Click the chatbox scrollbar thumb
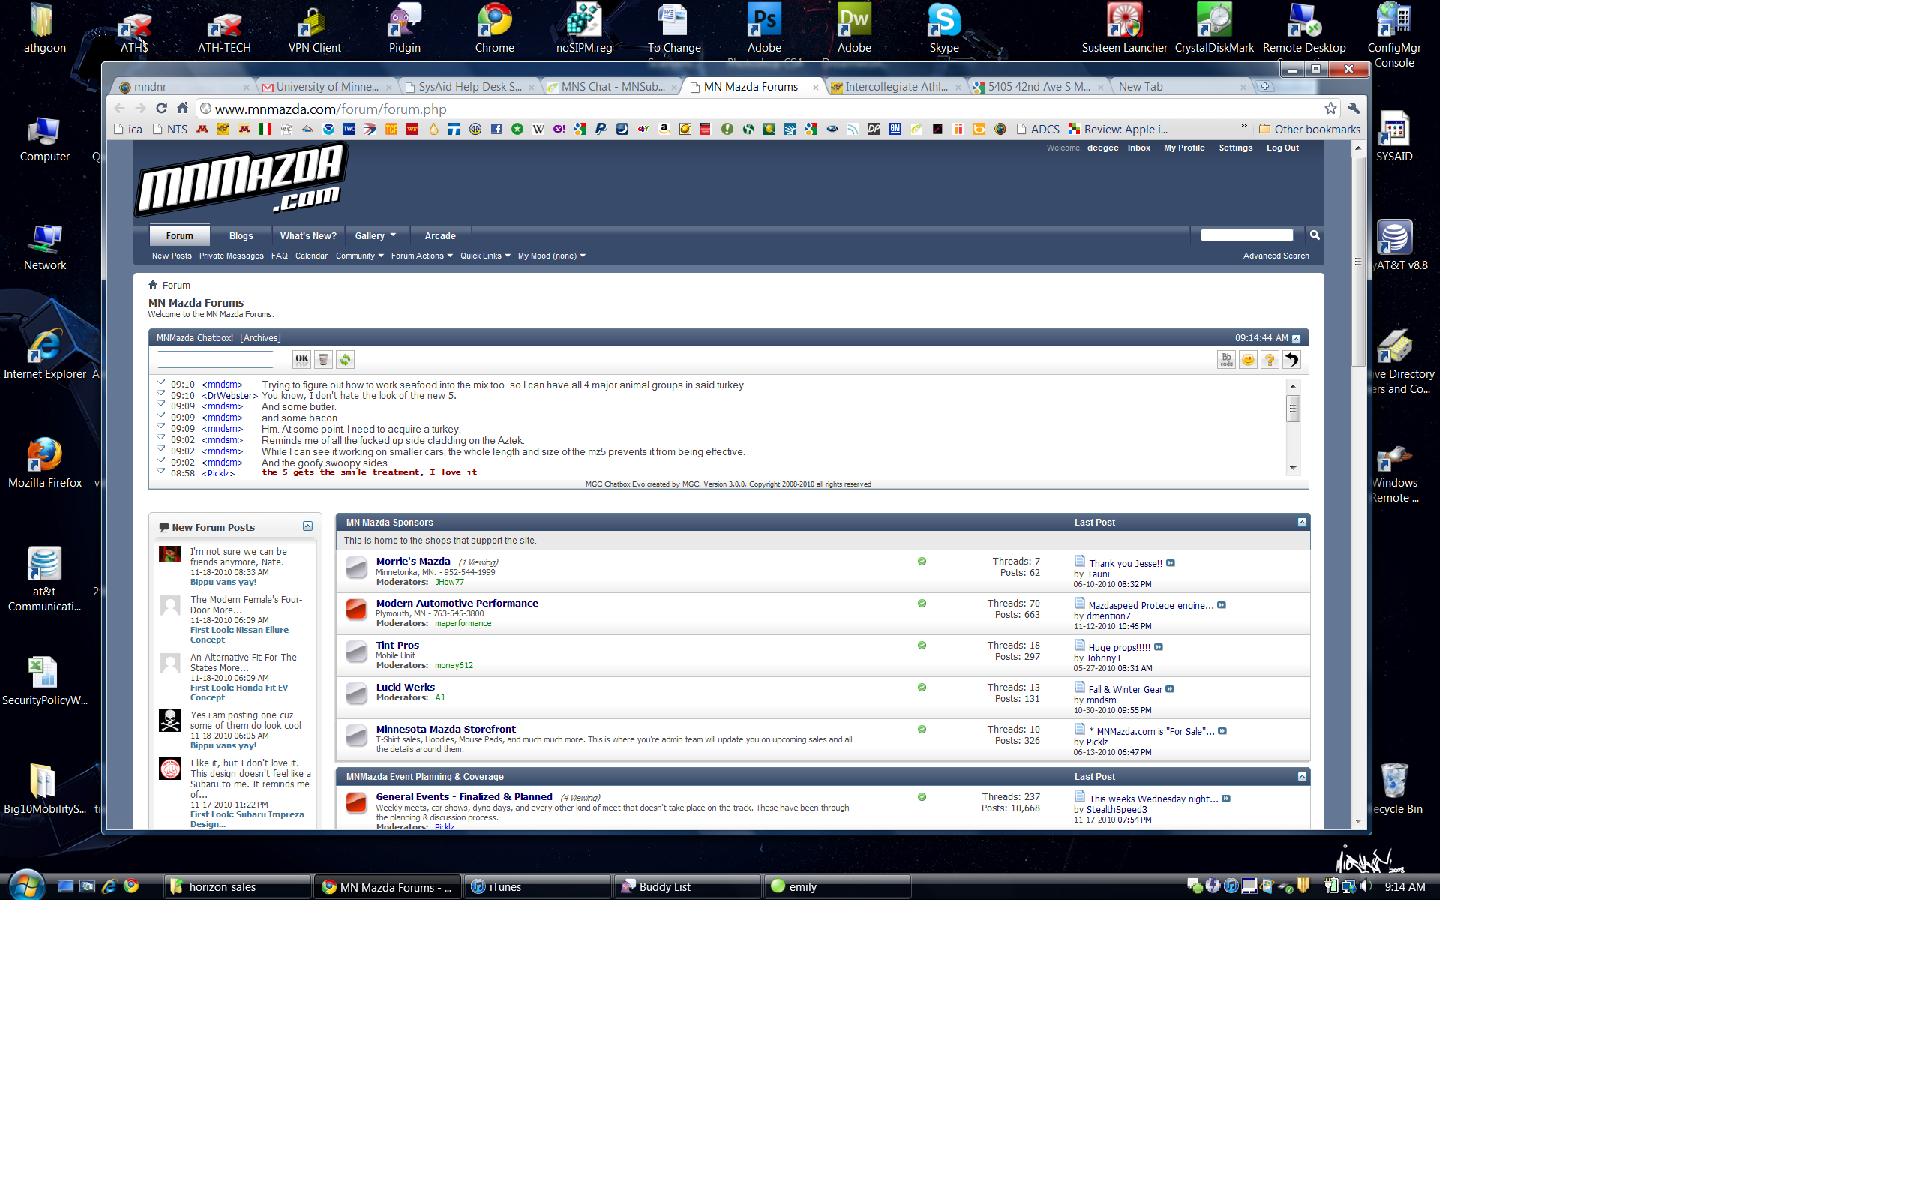This screenshot has height=1200, width=1920. coord(1293,408)
